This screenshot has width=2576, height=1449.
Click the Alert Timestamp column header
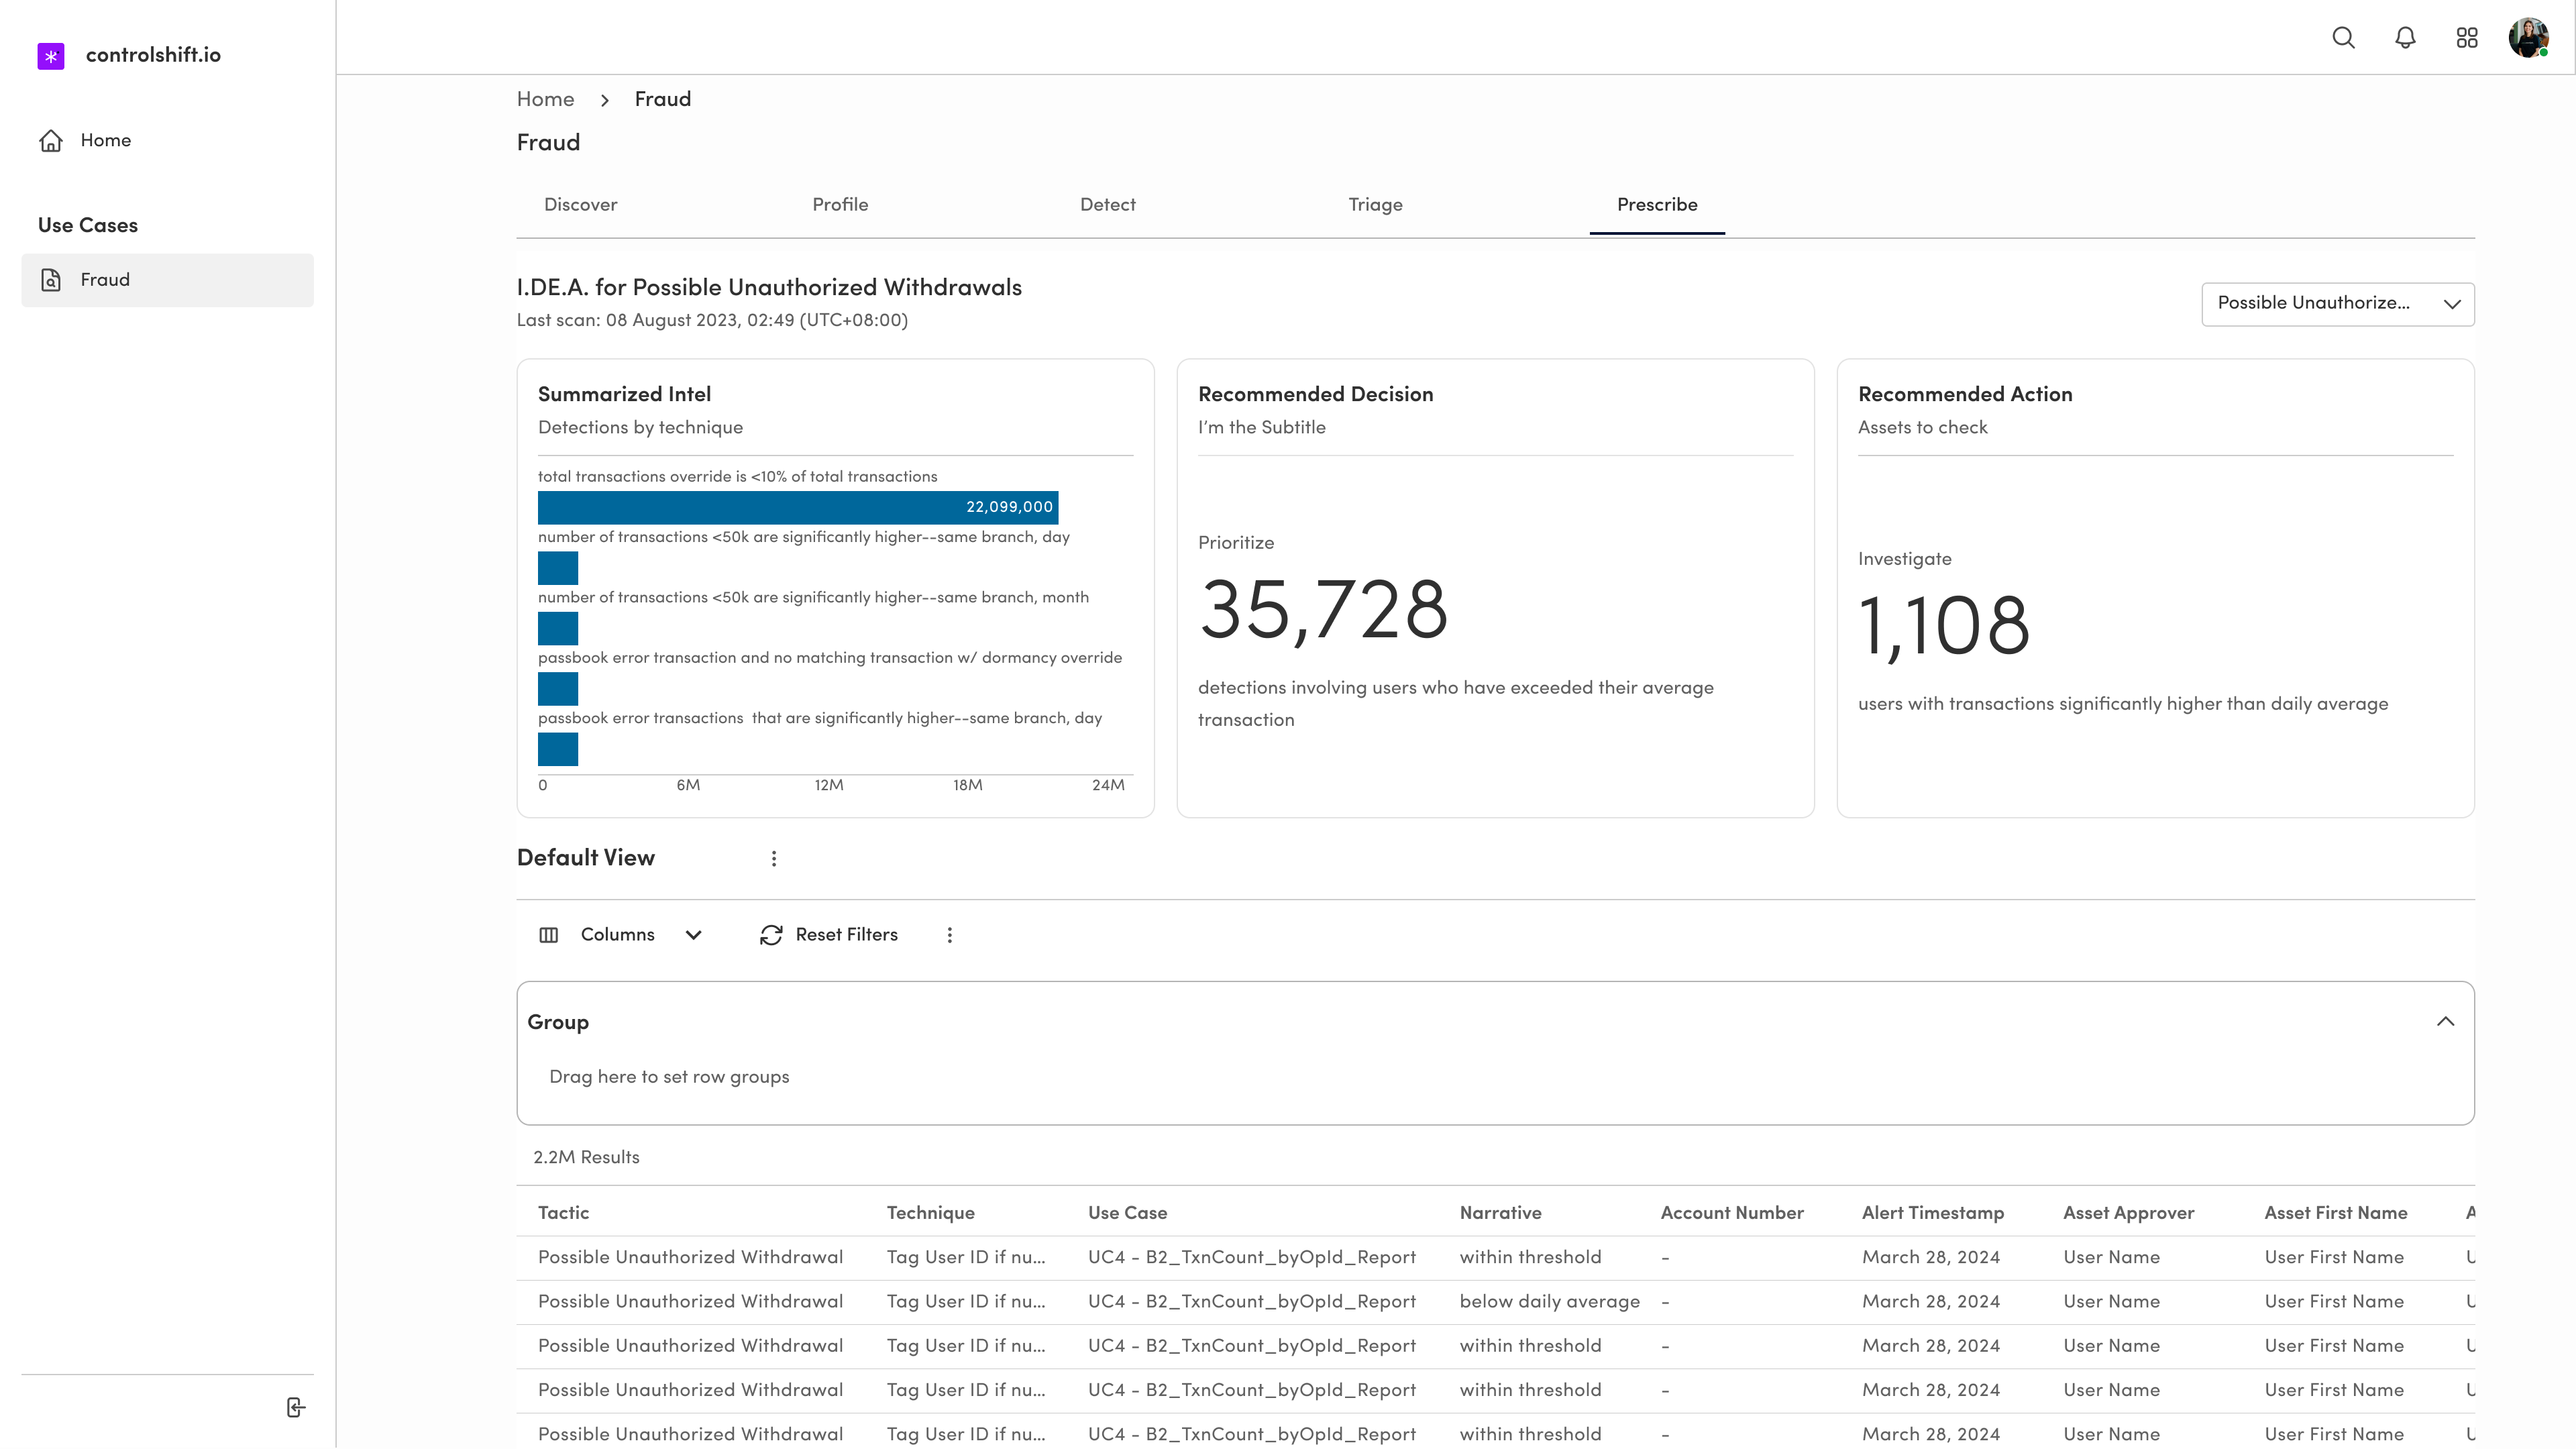(1933, 1213)
